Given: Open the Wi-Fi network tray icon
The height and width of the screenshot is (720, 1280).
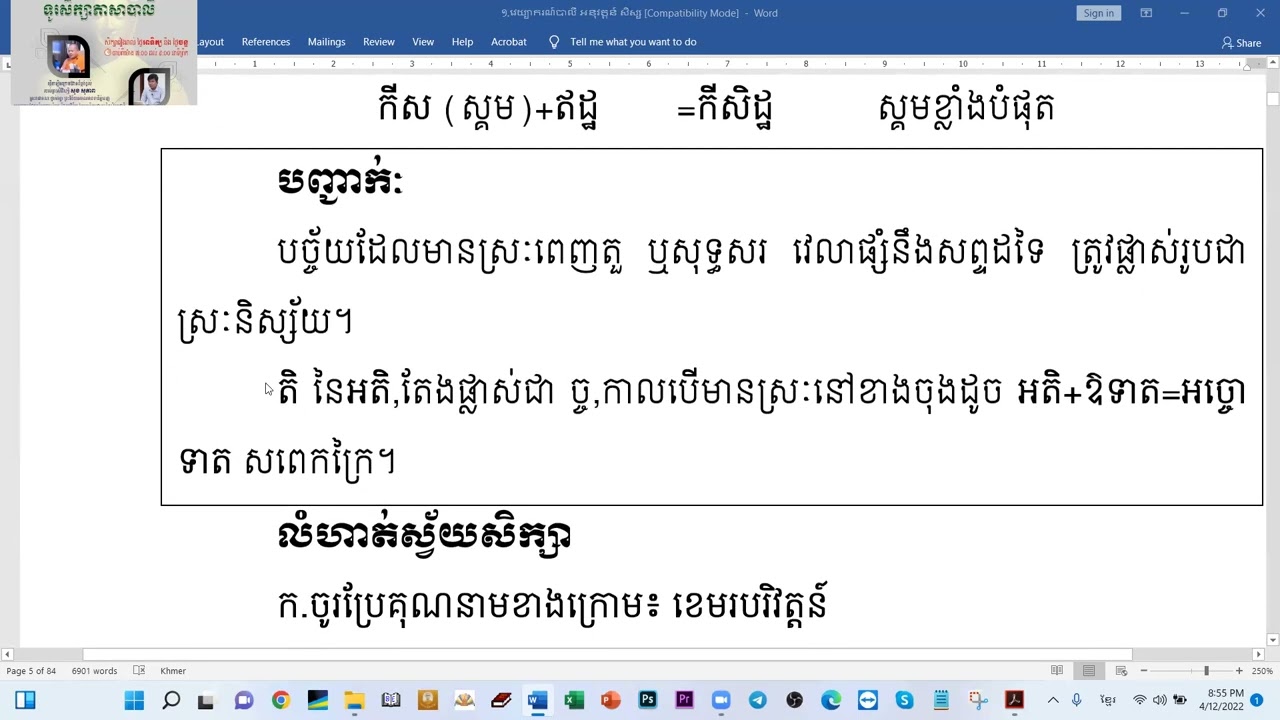Looking at the screenshot, I should click(1140, 700).
